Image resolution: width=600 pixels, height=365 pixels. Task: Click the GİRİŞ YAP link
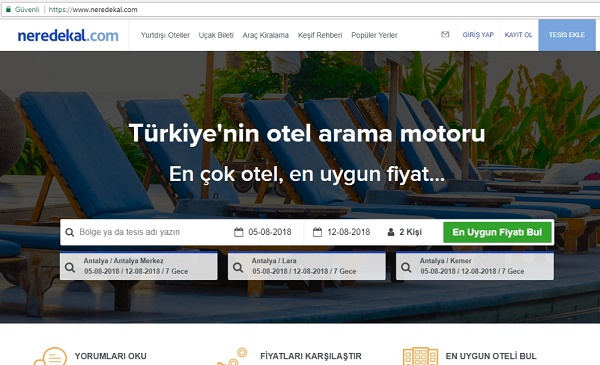(478, 35)
